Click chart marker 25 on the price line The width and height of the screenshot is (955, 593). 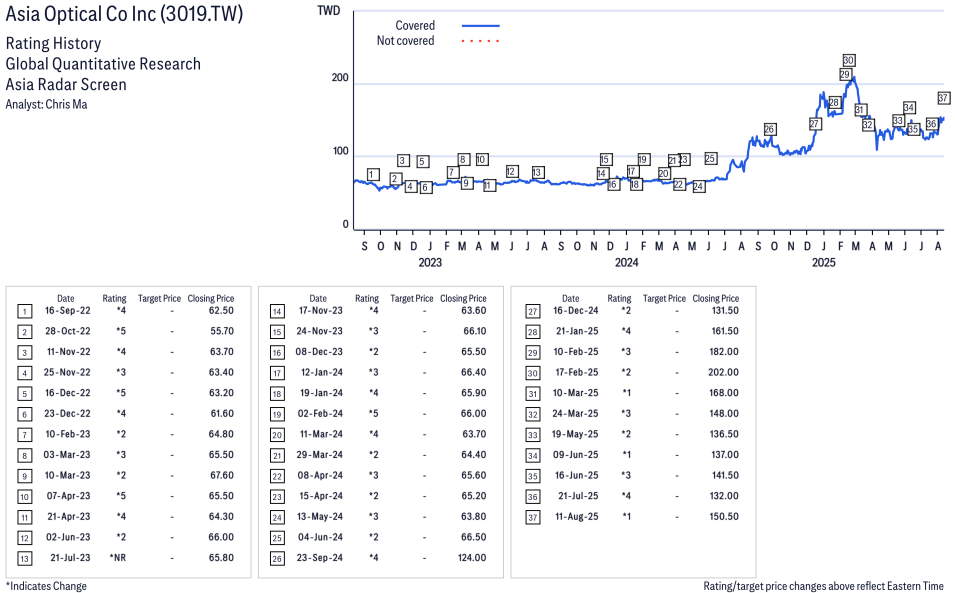click(x=710, y=158)
